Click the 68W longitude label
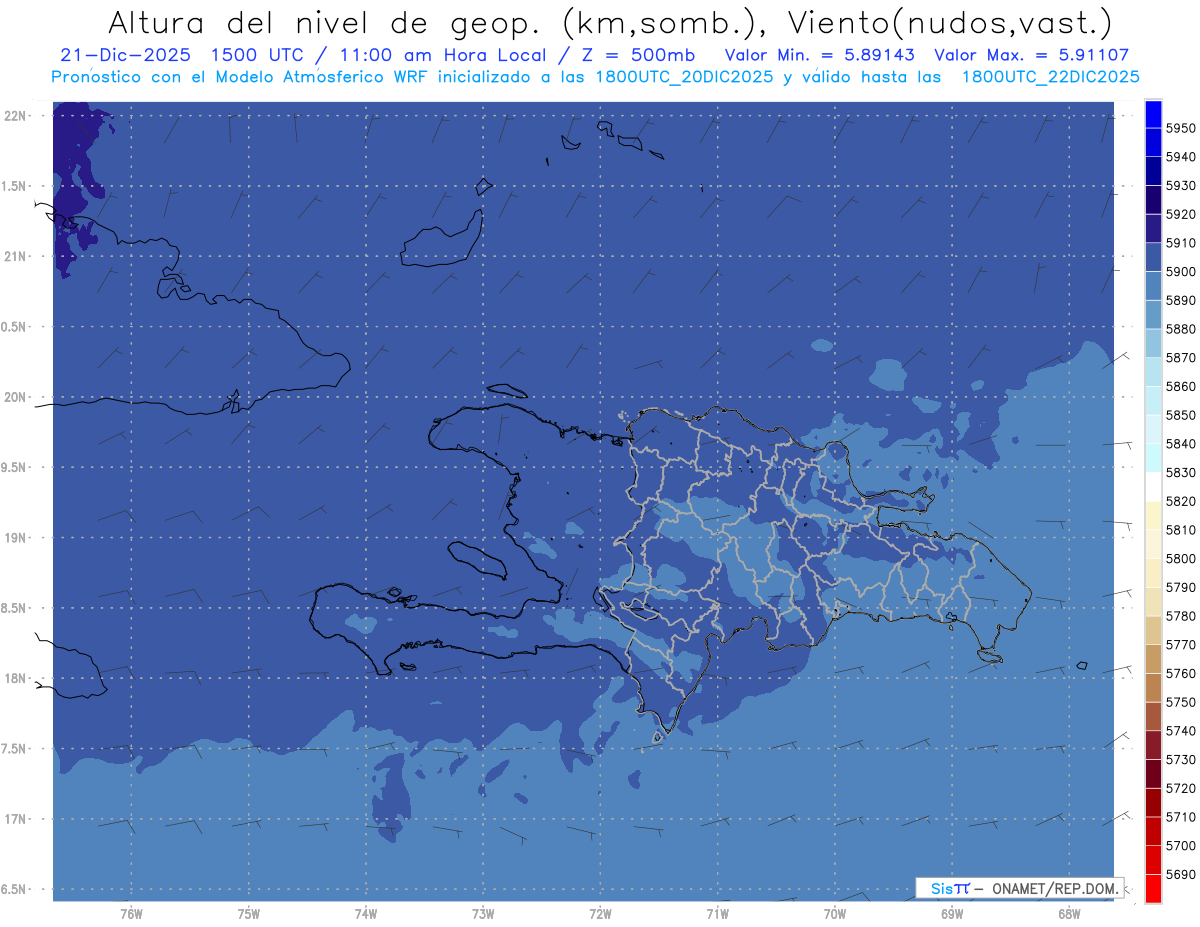This screenshot has height=927, width=1200. (x=1069, y=914)
